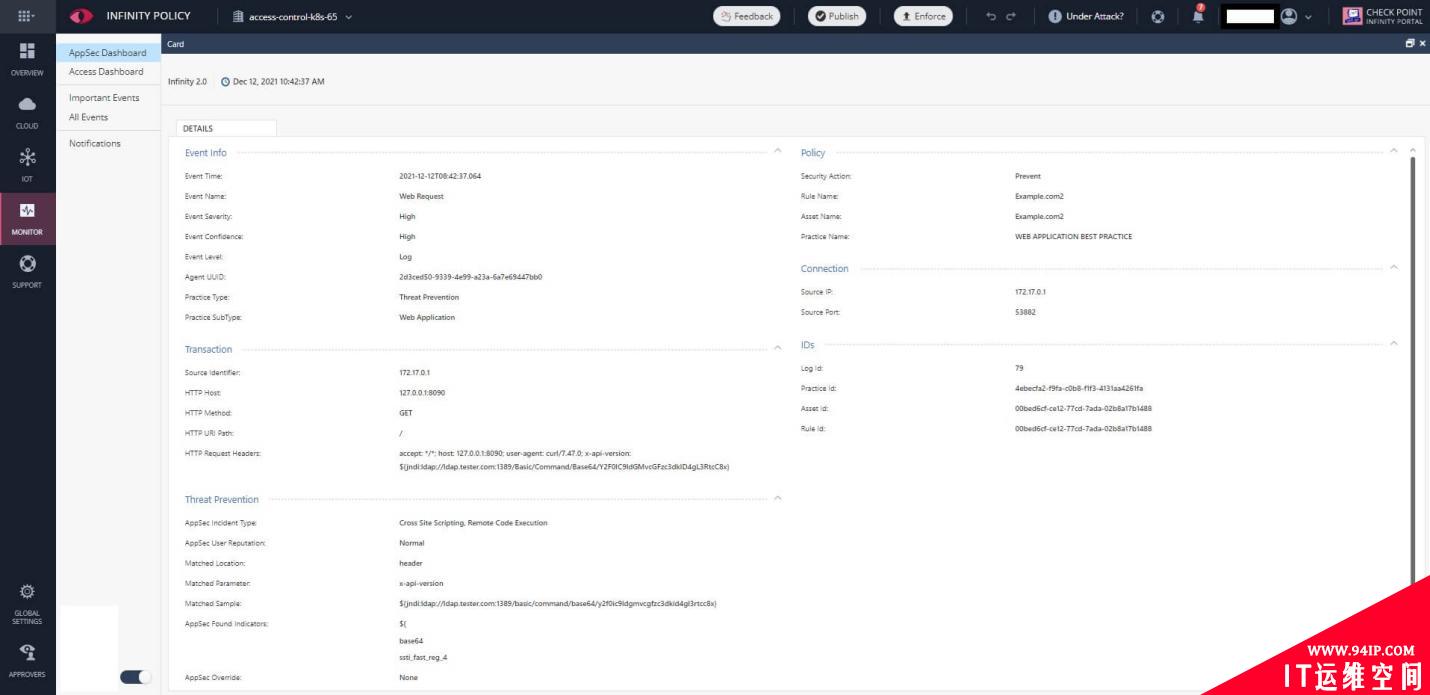Viewport: 1430px width, 695px height.
Task: Click the clock icon beside the event date
Action: coord(225,82)
